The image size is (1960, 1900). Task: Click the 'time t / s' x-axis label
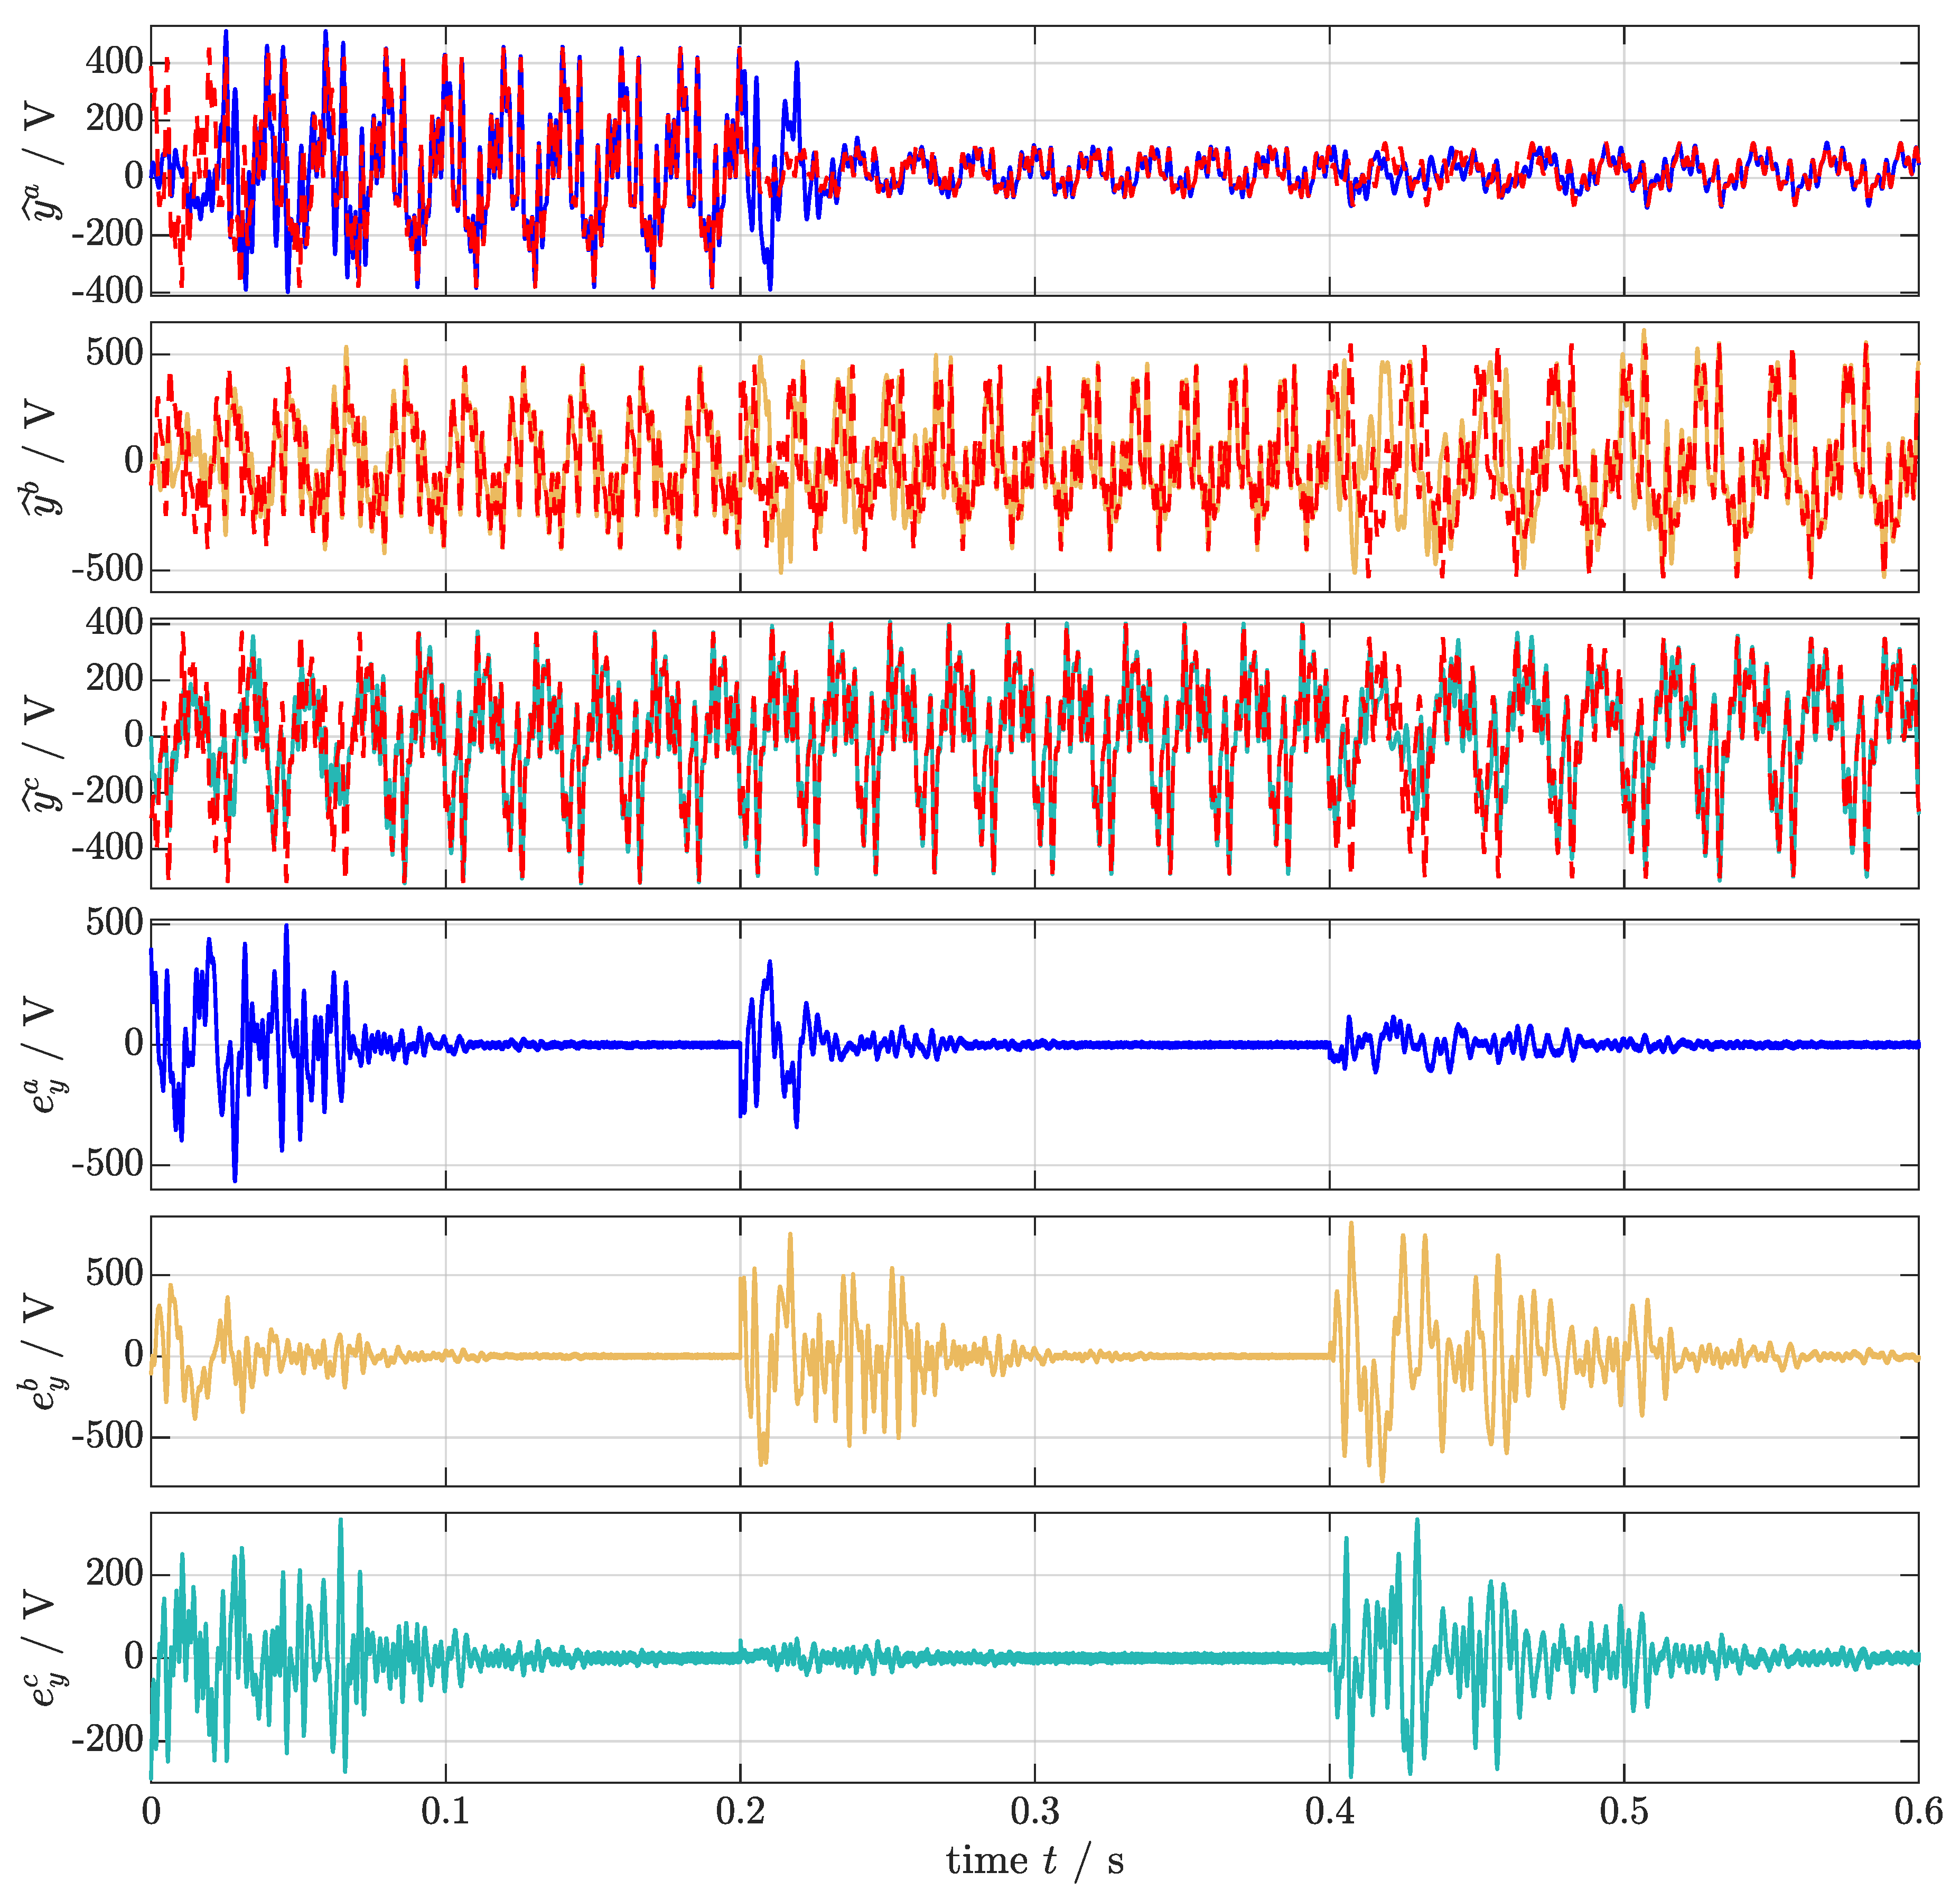[x=1034, y=1861]
